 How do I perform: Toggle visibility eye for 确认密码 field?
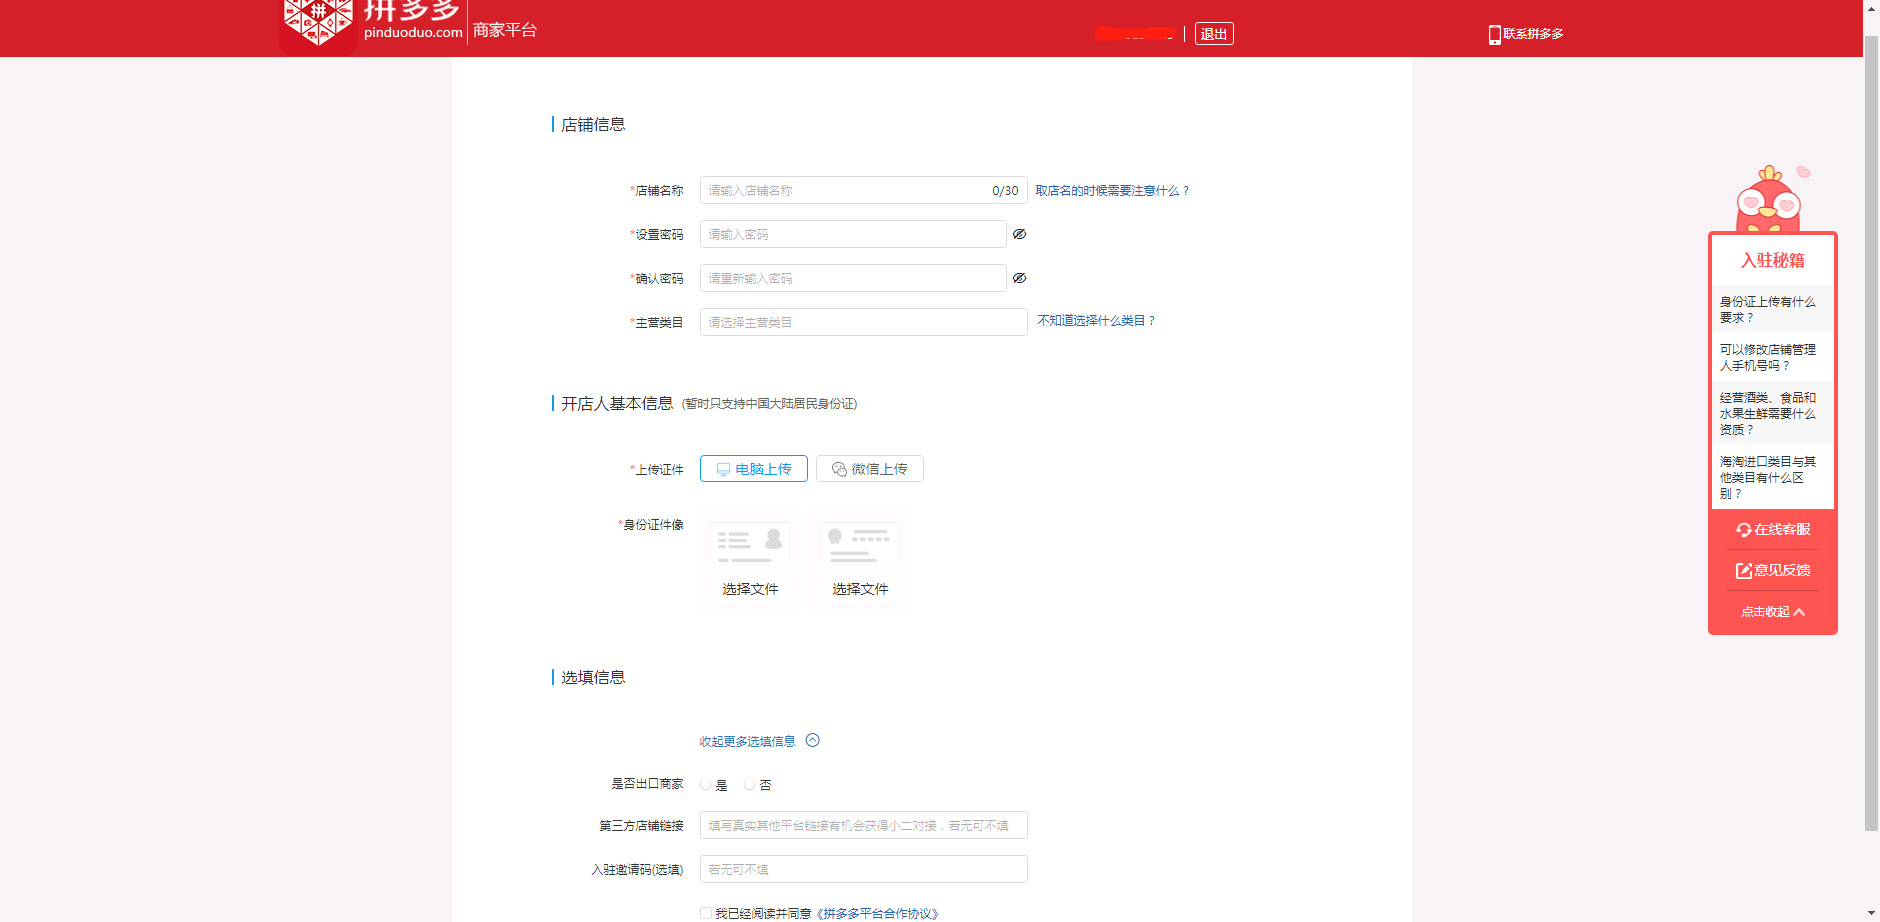(x=1019, y=278)
